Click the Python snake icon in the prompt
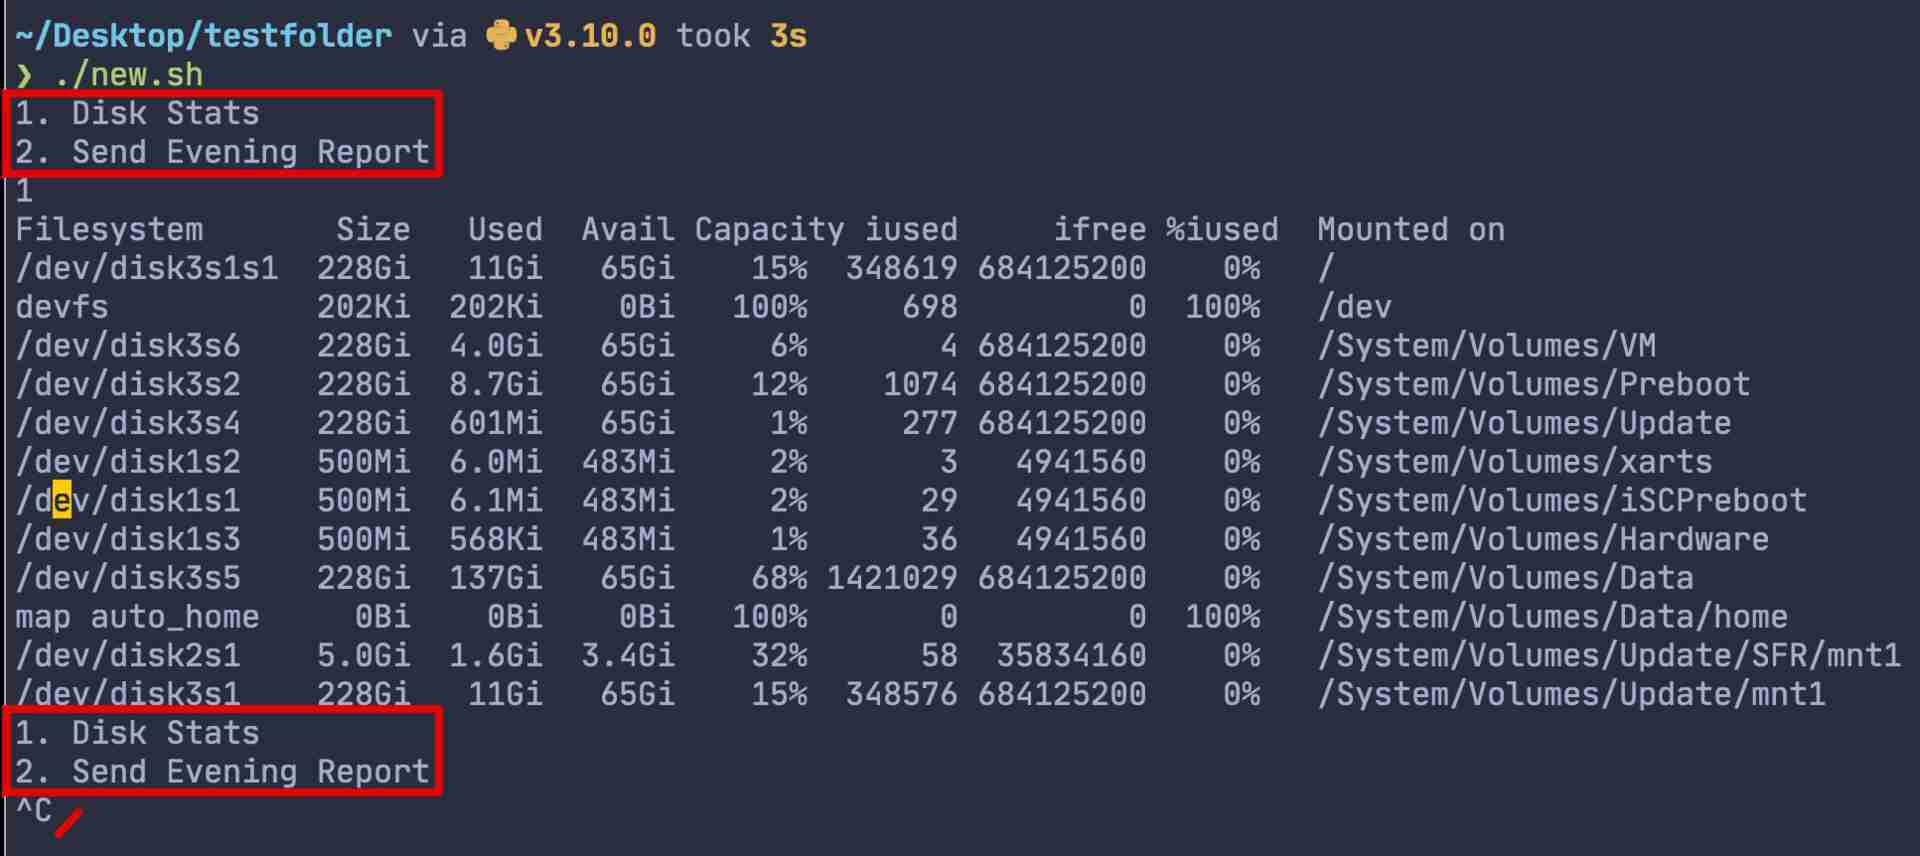The width and height of the screenshot is (1920, 856). pos(501,36)
